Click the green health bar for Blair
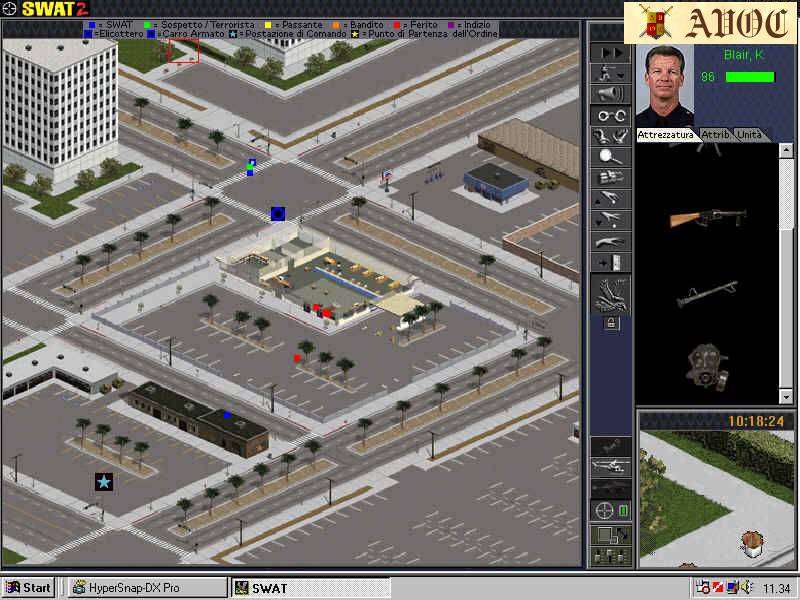The height and width of the screenshot is (600, 800). point(749,77)
